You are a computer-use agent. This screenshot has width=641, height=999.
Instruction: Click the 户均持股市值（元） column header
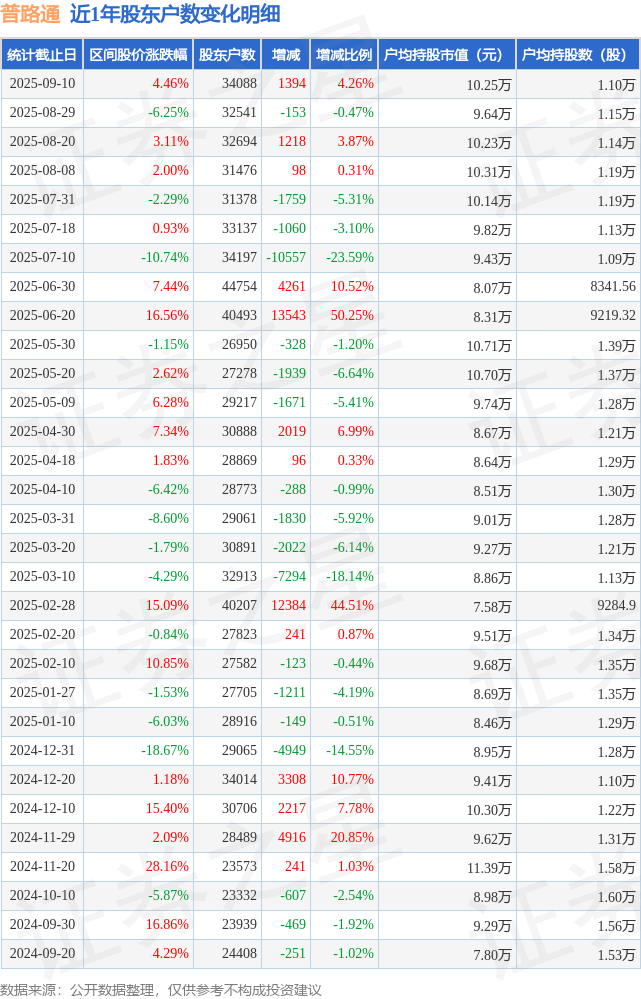(x=444, y=55)
